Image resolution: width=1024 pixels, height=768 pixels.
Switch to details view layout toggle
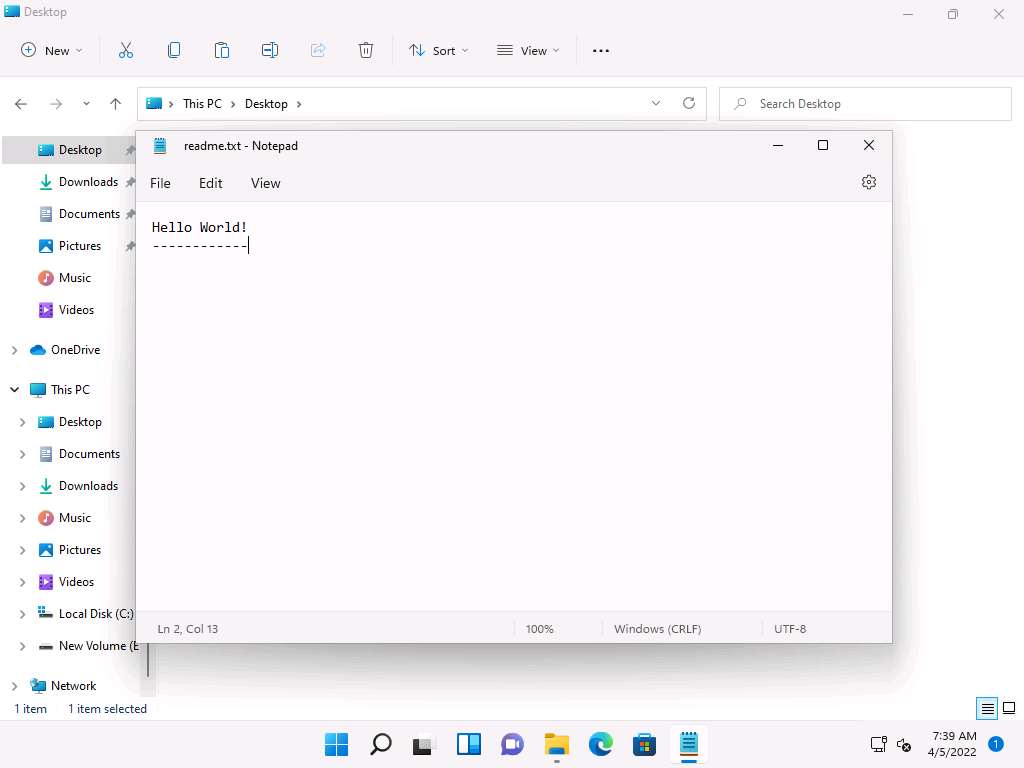point(987,709)
